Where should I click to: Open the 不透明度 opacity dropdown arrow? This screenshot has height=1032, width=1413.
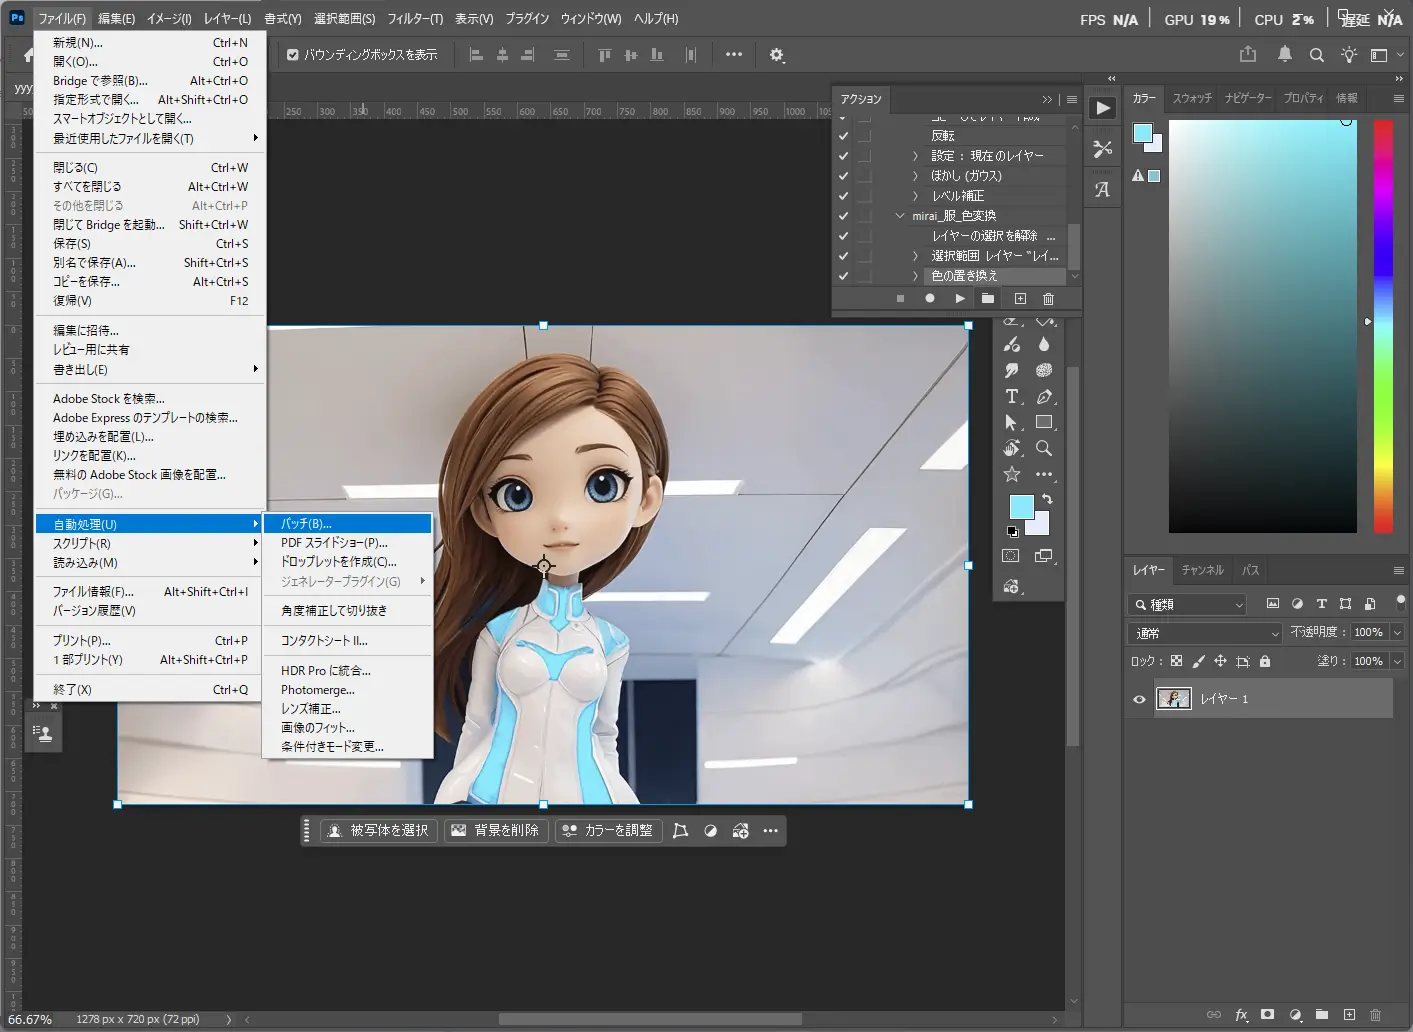coord(1397,633)
